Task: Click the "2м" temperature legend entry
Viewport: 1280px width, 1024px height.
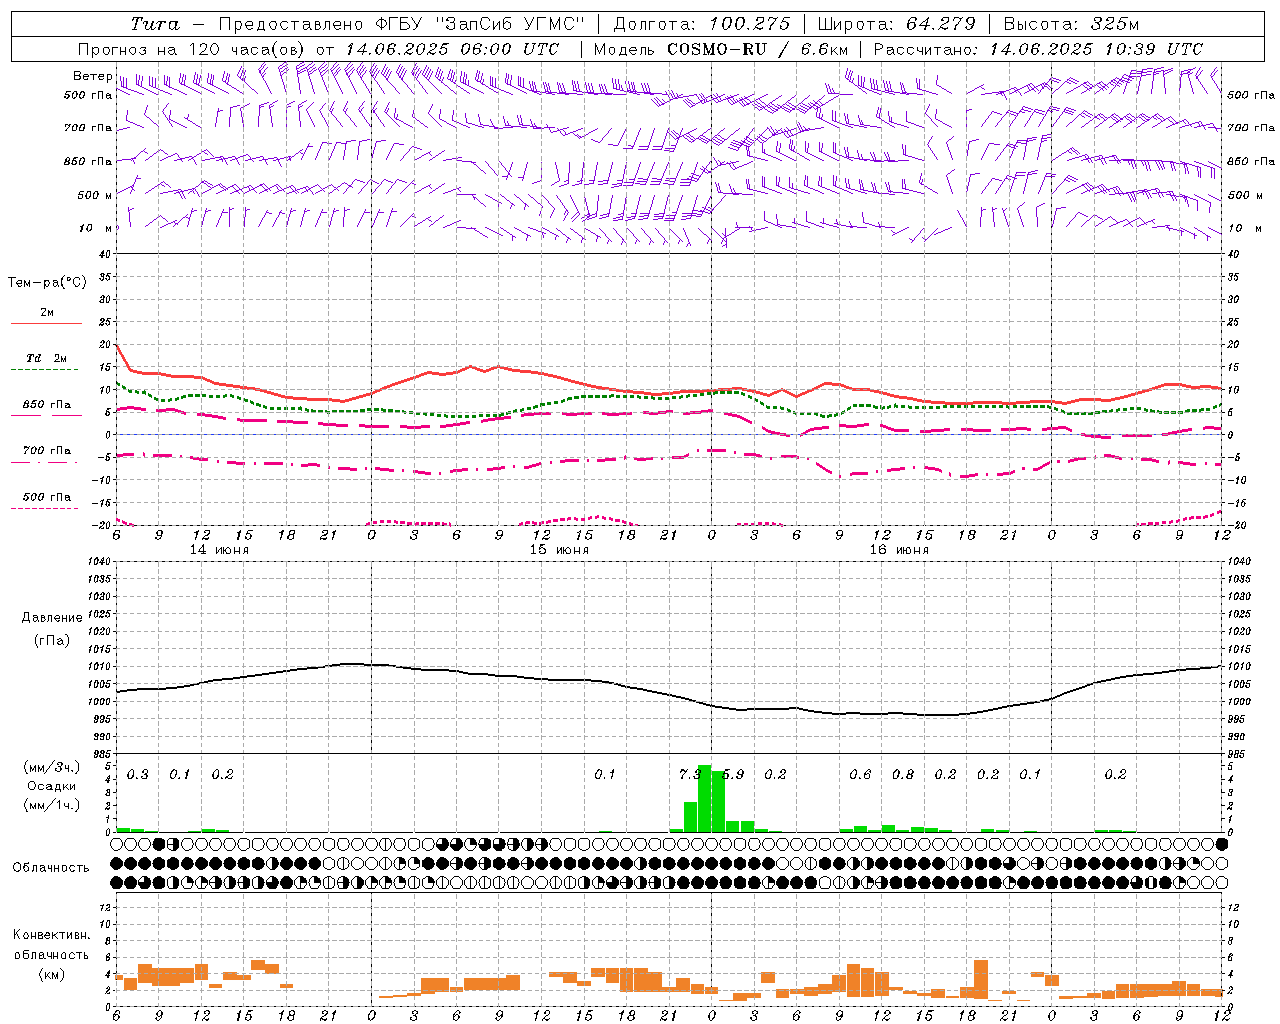Action: tap(47, 313)
